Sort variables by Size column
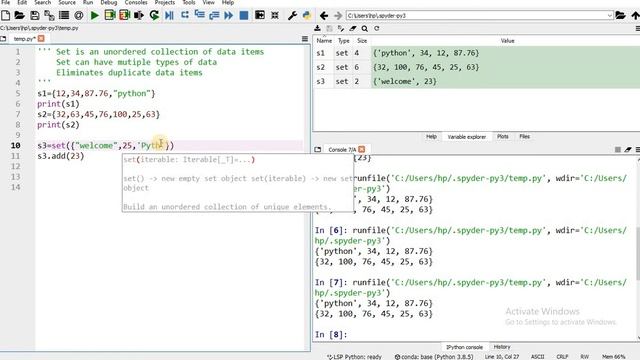Image resolution: width=640 pixels, height=360 pixels. point(362,41)
